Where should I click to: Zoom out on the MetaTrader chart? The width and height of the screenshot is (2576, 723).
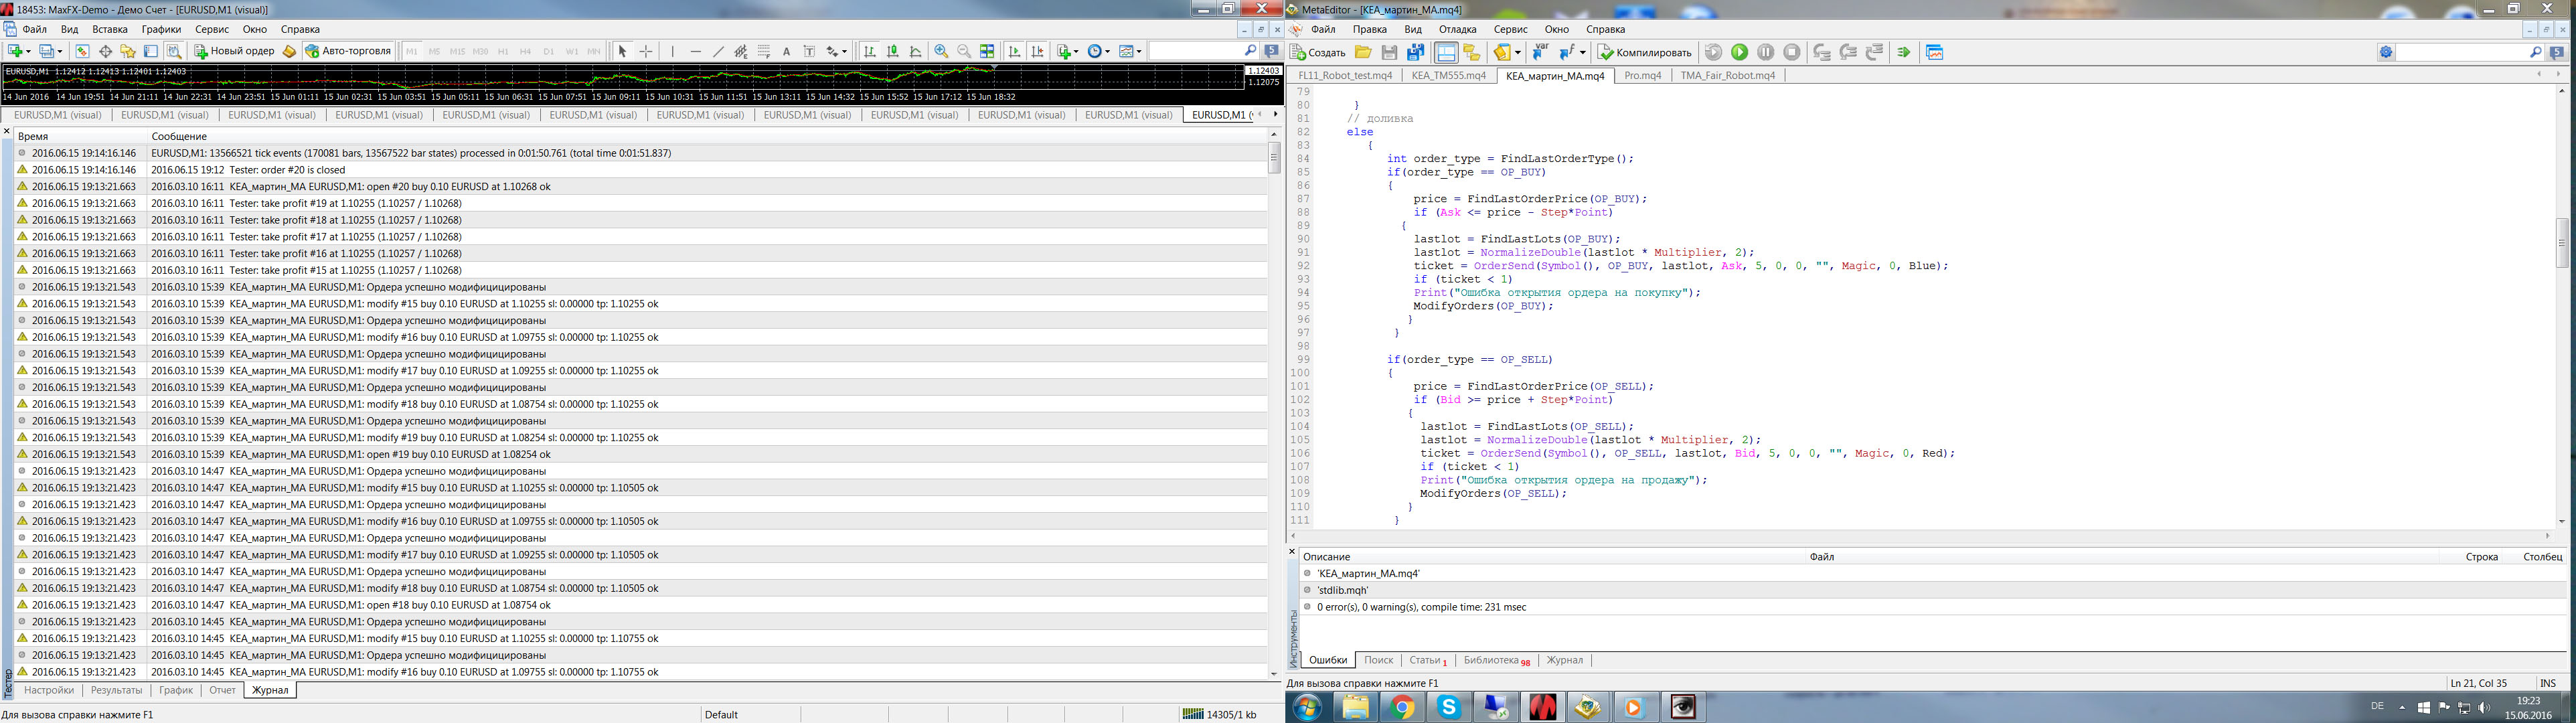(x=964, y=51)
